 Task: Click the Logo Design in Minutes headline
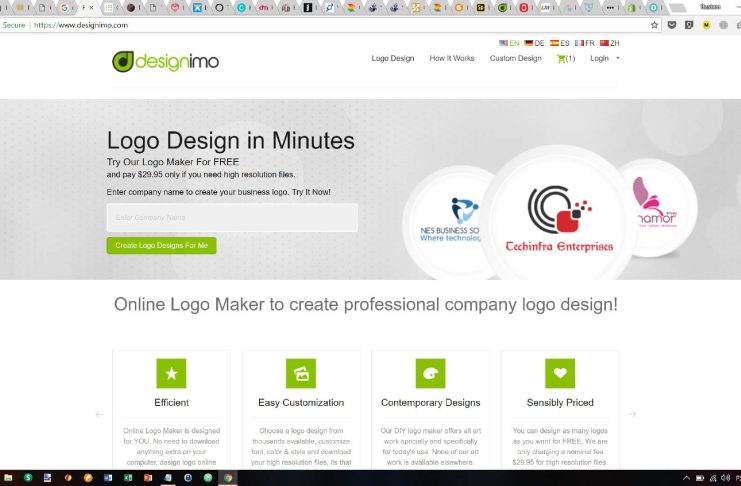click(231, 140)
